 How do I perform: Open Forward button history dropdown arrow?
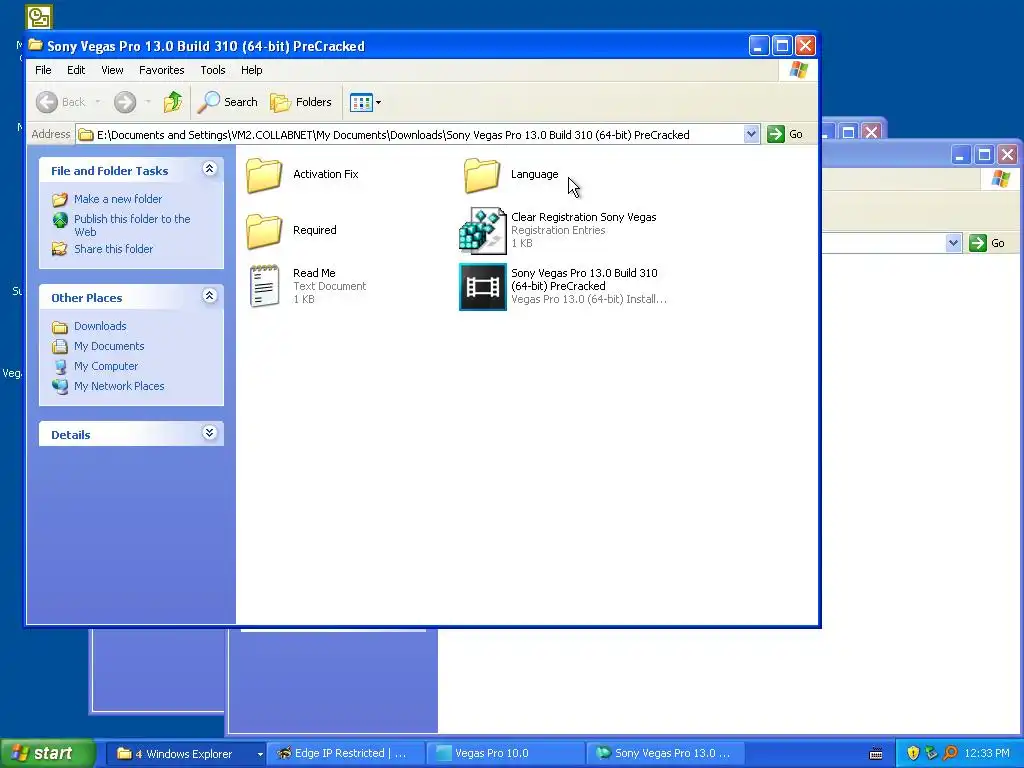click(x=148, y=102)
